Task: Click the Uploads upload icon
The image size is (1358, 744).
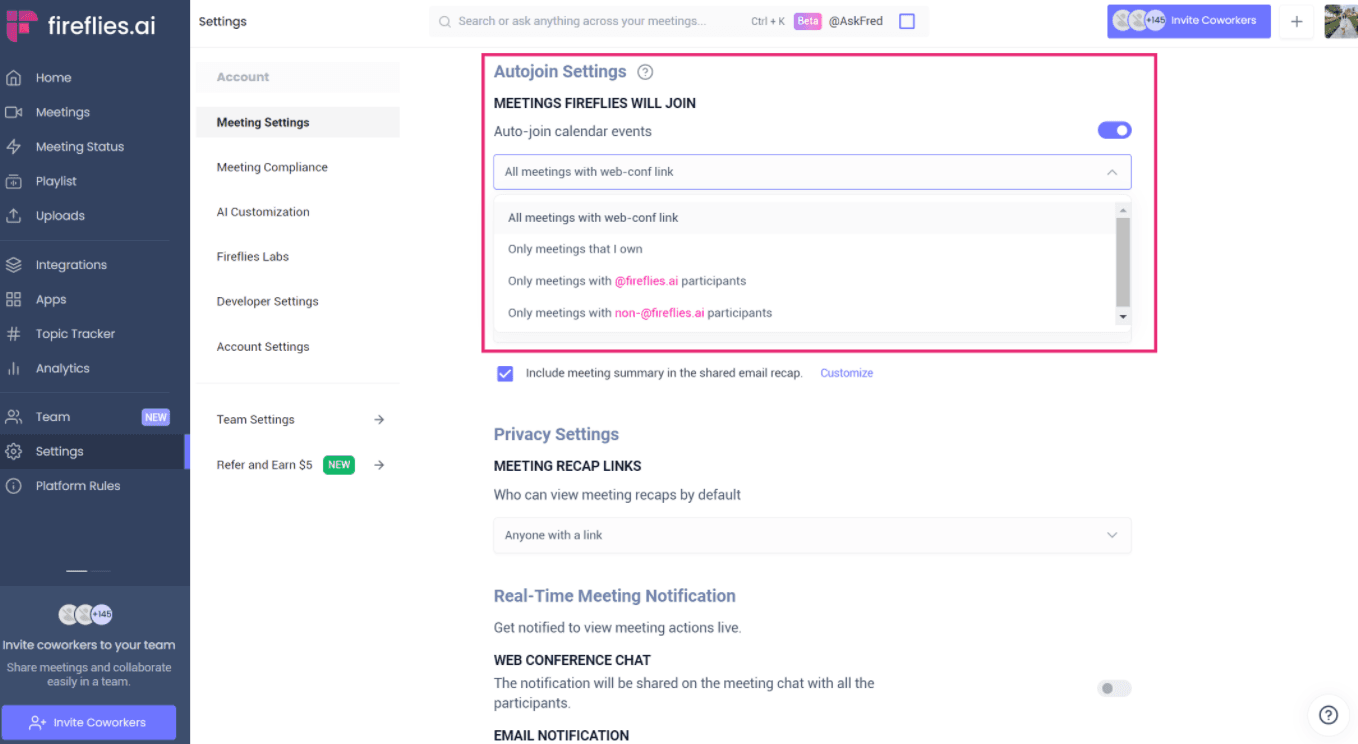Action: (14, 216)
